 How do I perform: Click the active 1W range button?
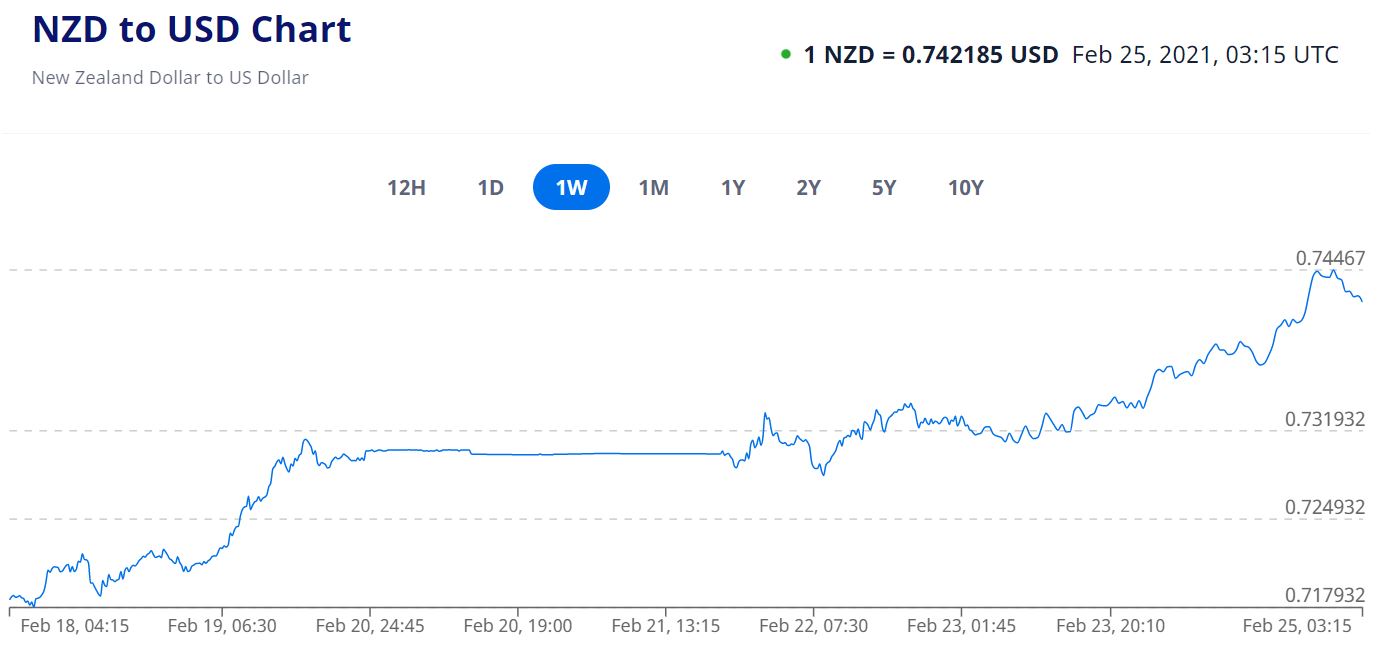point(571,187)
